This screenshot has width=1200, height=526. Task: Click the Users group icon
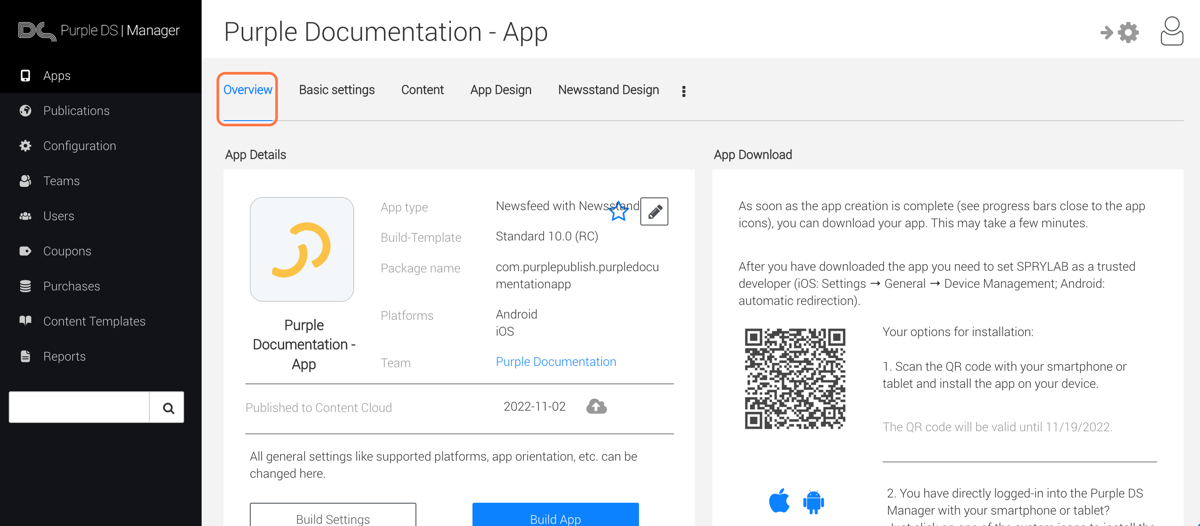coord(25,216)
